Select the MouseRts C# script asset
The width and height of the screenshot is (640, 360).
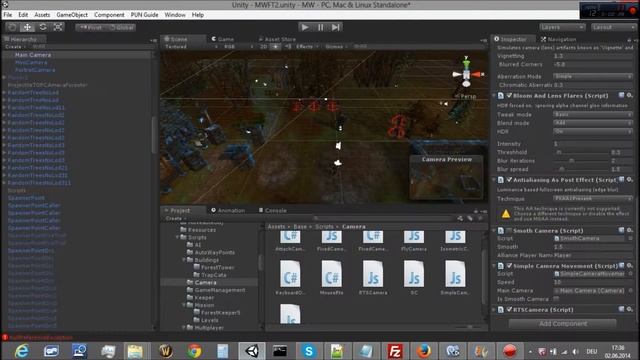331,278
